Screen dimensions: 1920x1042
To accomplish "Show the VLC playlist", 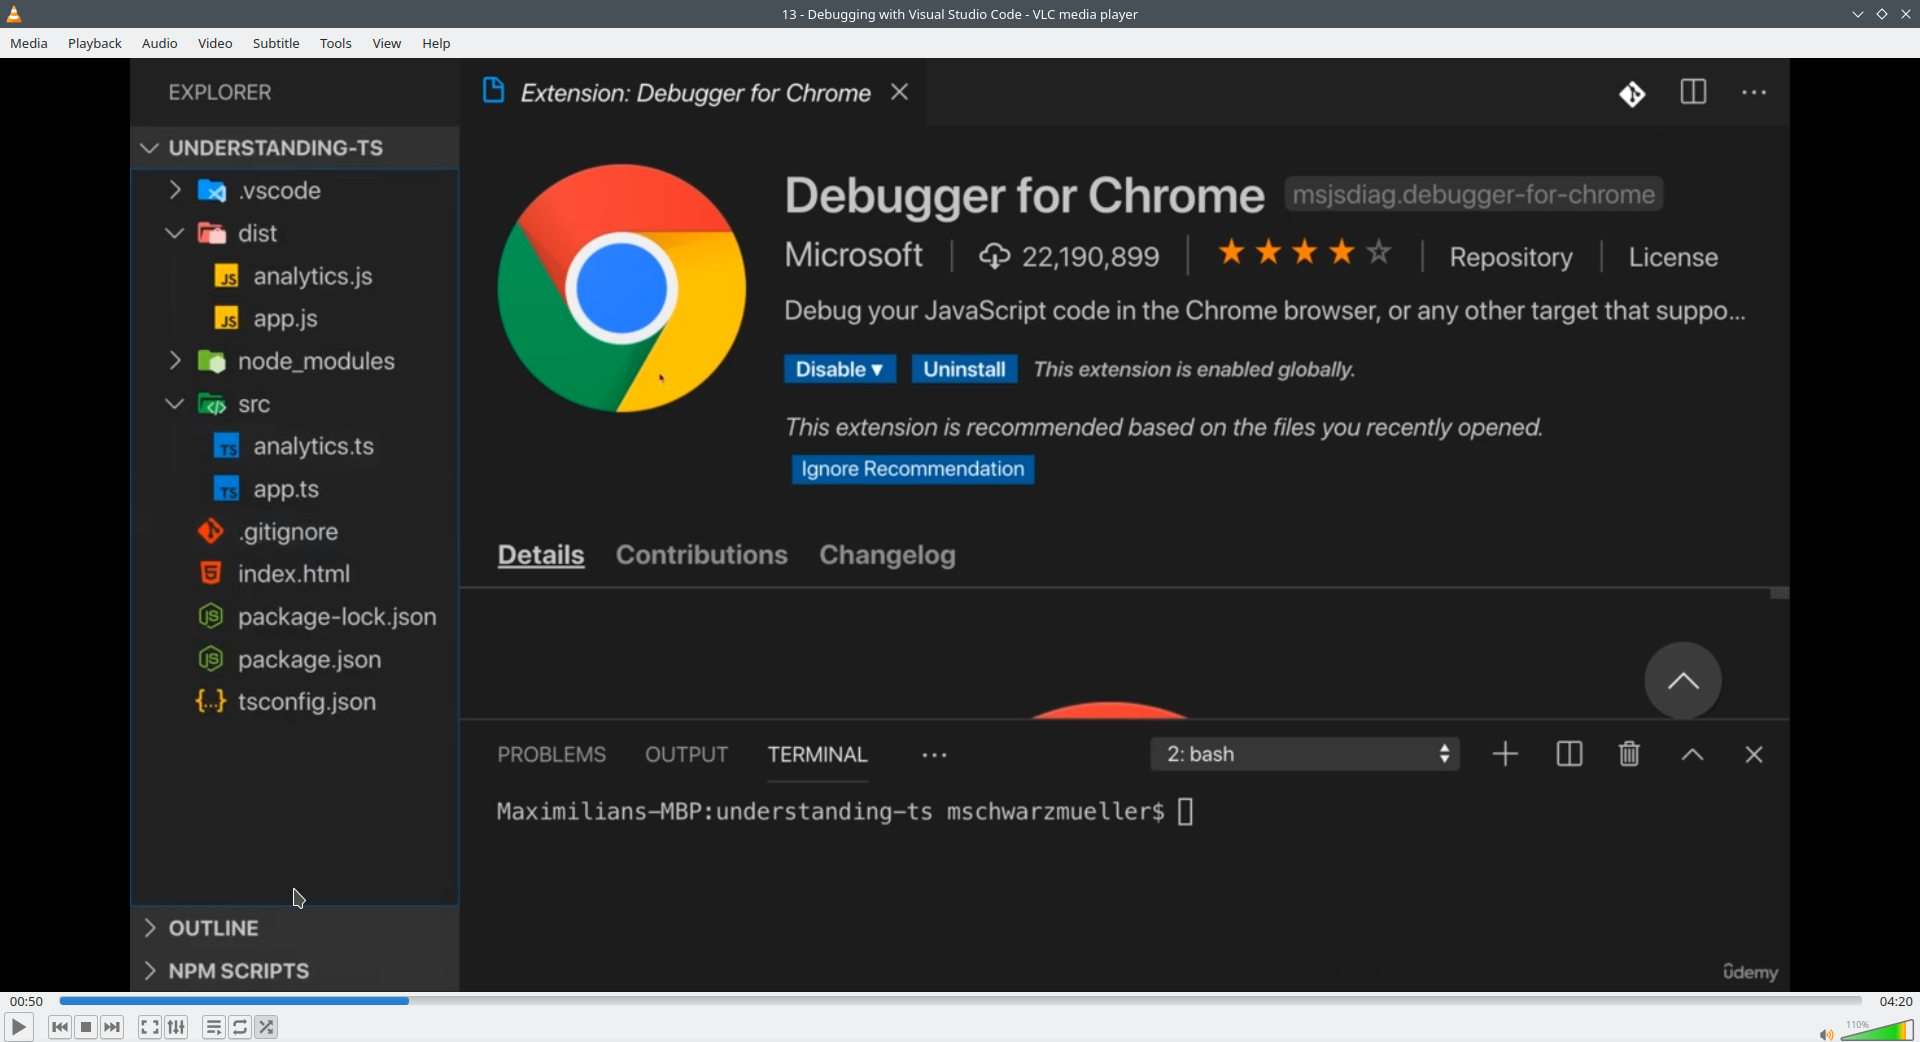I will click(x=214, y=1027).
